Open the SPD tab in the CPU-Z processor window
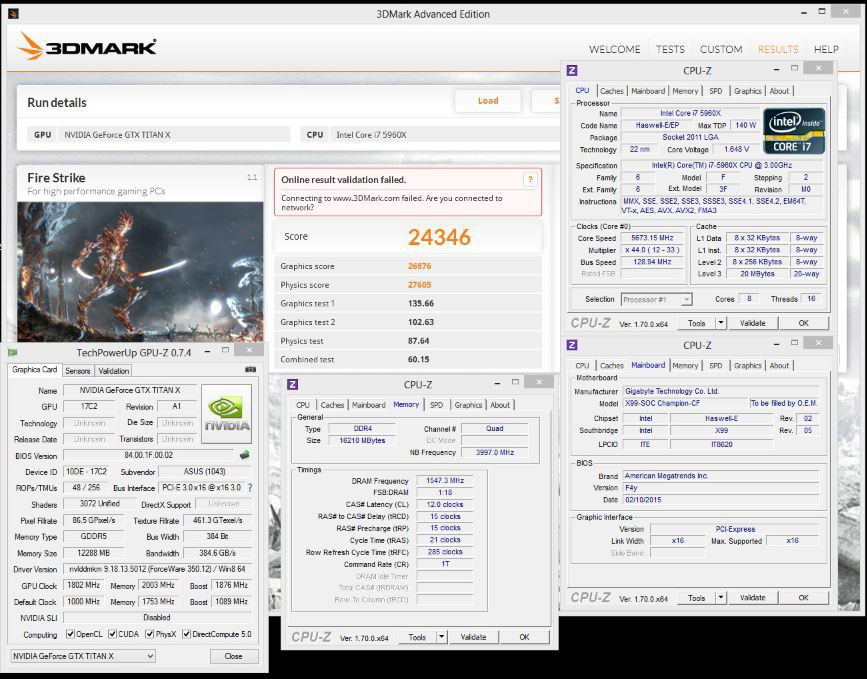The height and width of the screenshot is (679, 867). (715, 91)
